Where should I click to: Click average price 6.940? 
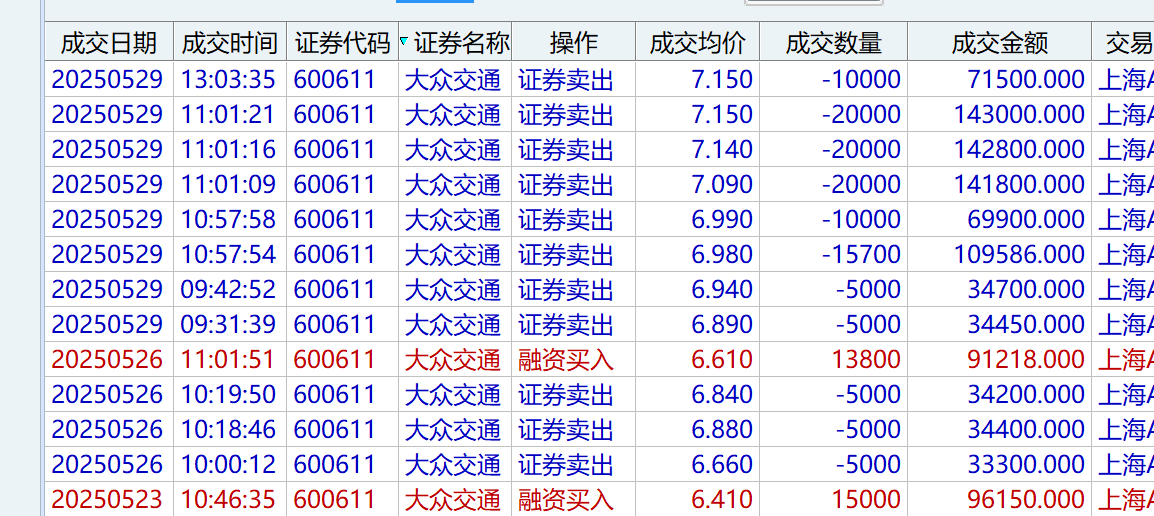(x=722, y=289)
